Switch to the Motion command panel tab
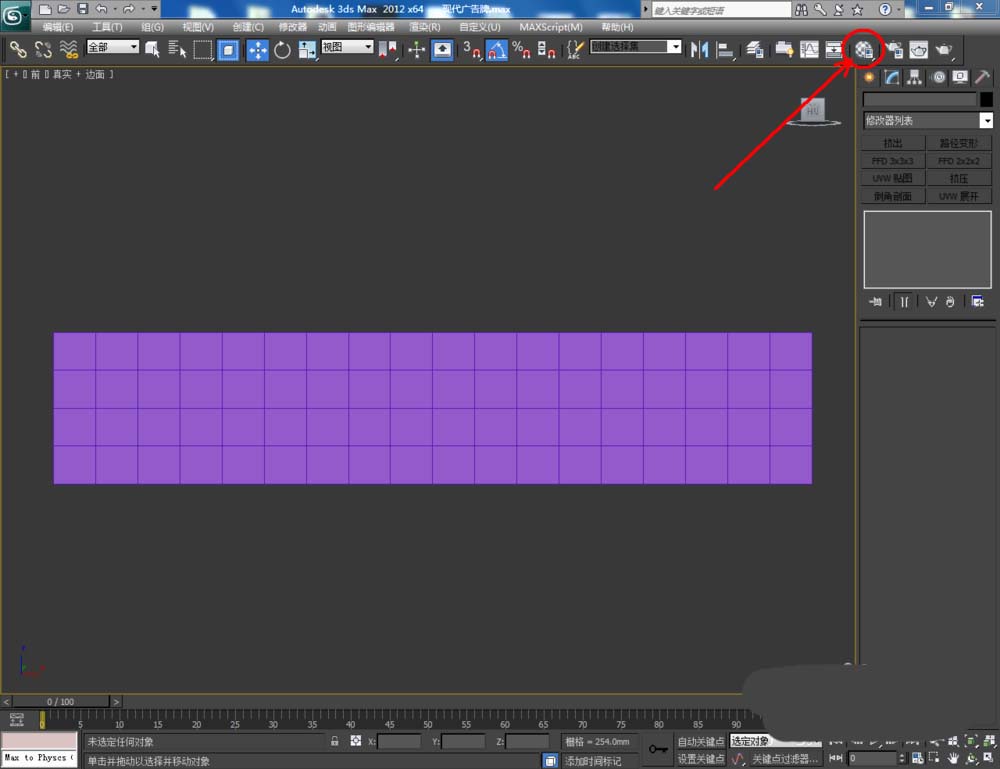The height and width of the screenshot is (769, 1000). pyautogui.click(x=938, y=78)
